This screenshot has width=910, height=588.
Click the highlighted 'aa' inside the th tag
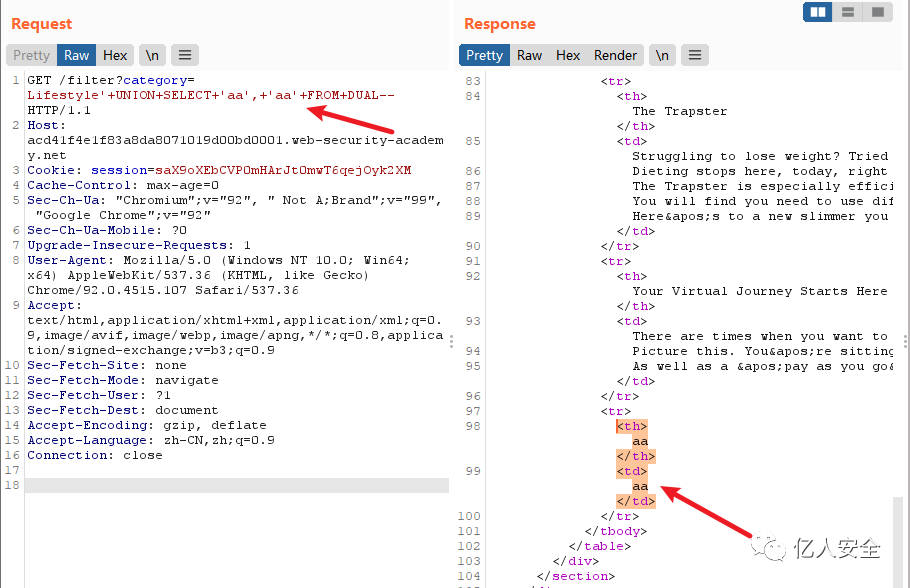click(x=640, y=441)
